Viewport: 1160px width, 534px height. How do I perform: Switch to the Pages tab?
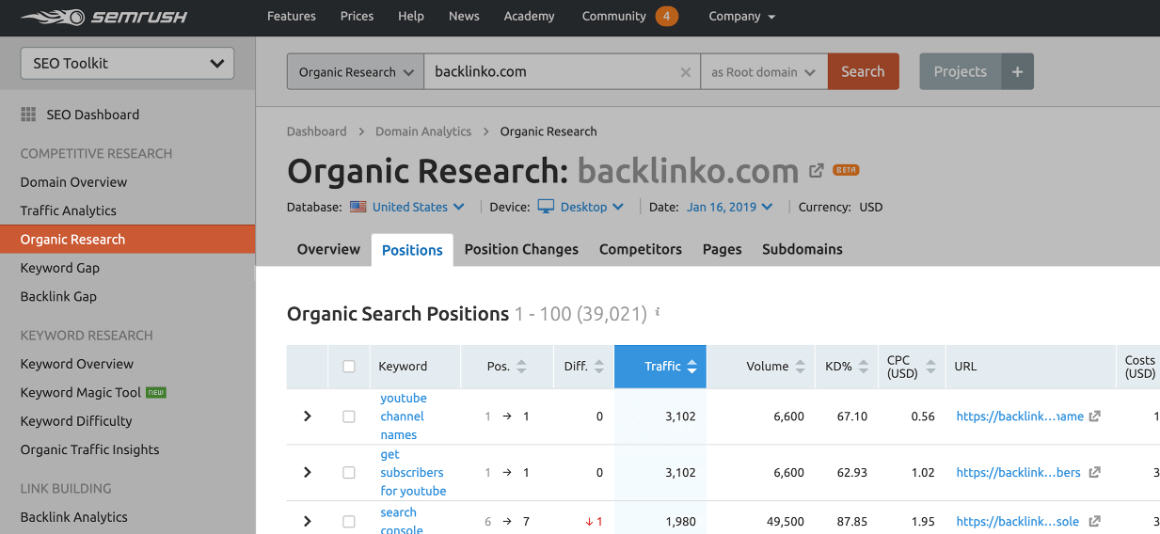point(722,249)
